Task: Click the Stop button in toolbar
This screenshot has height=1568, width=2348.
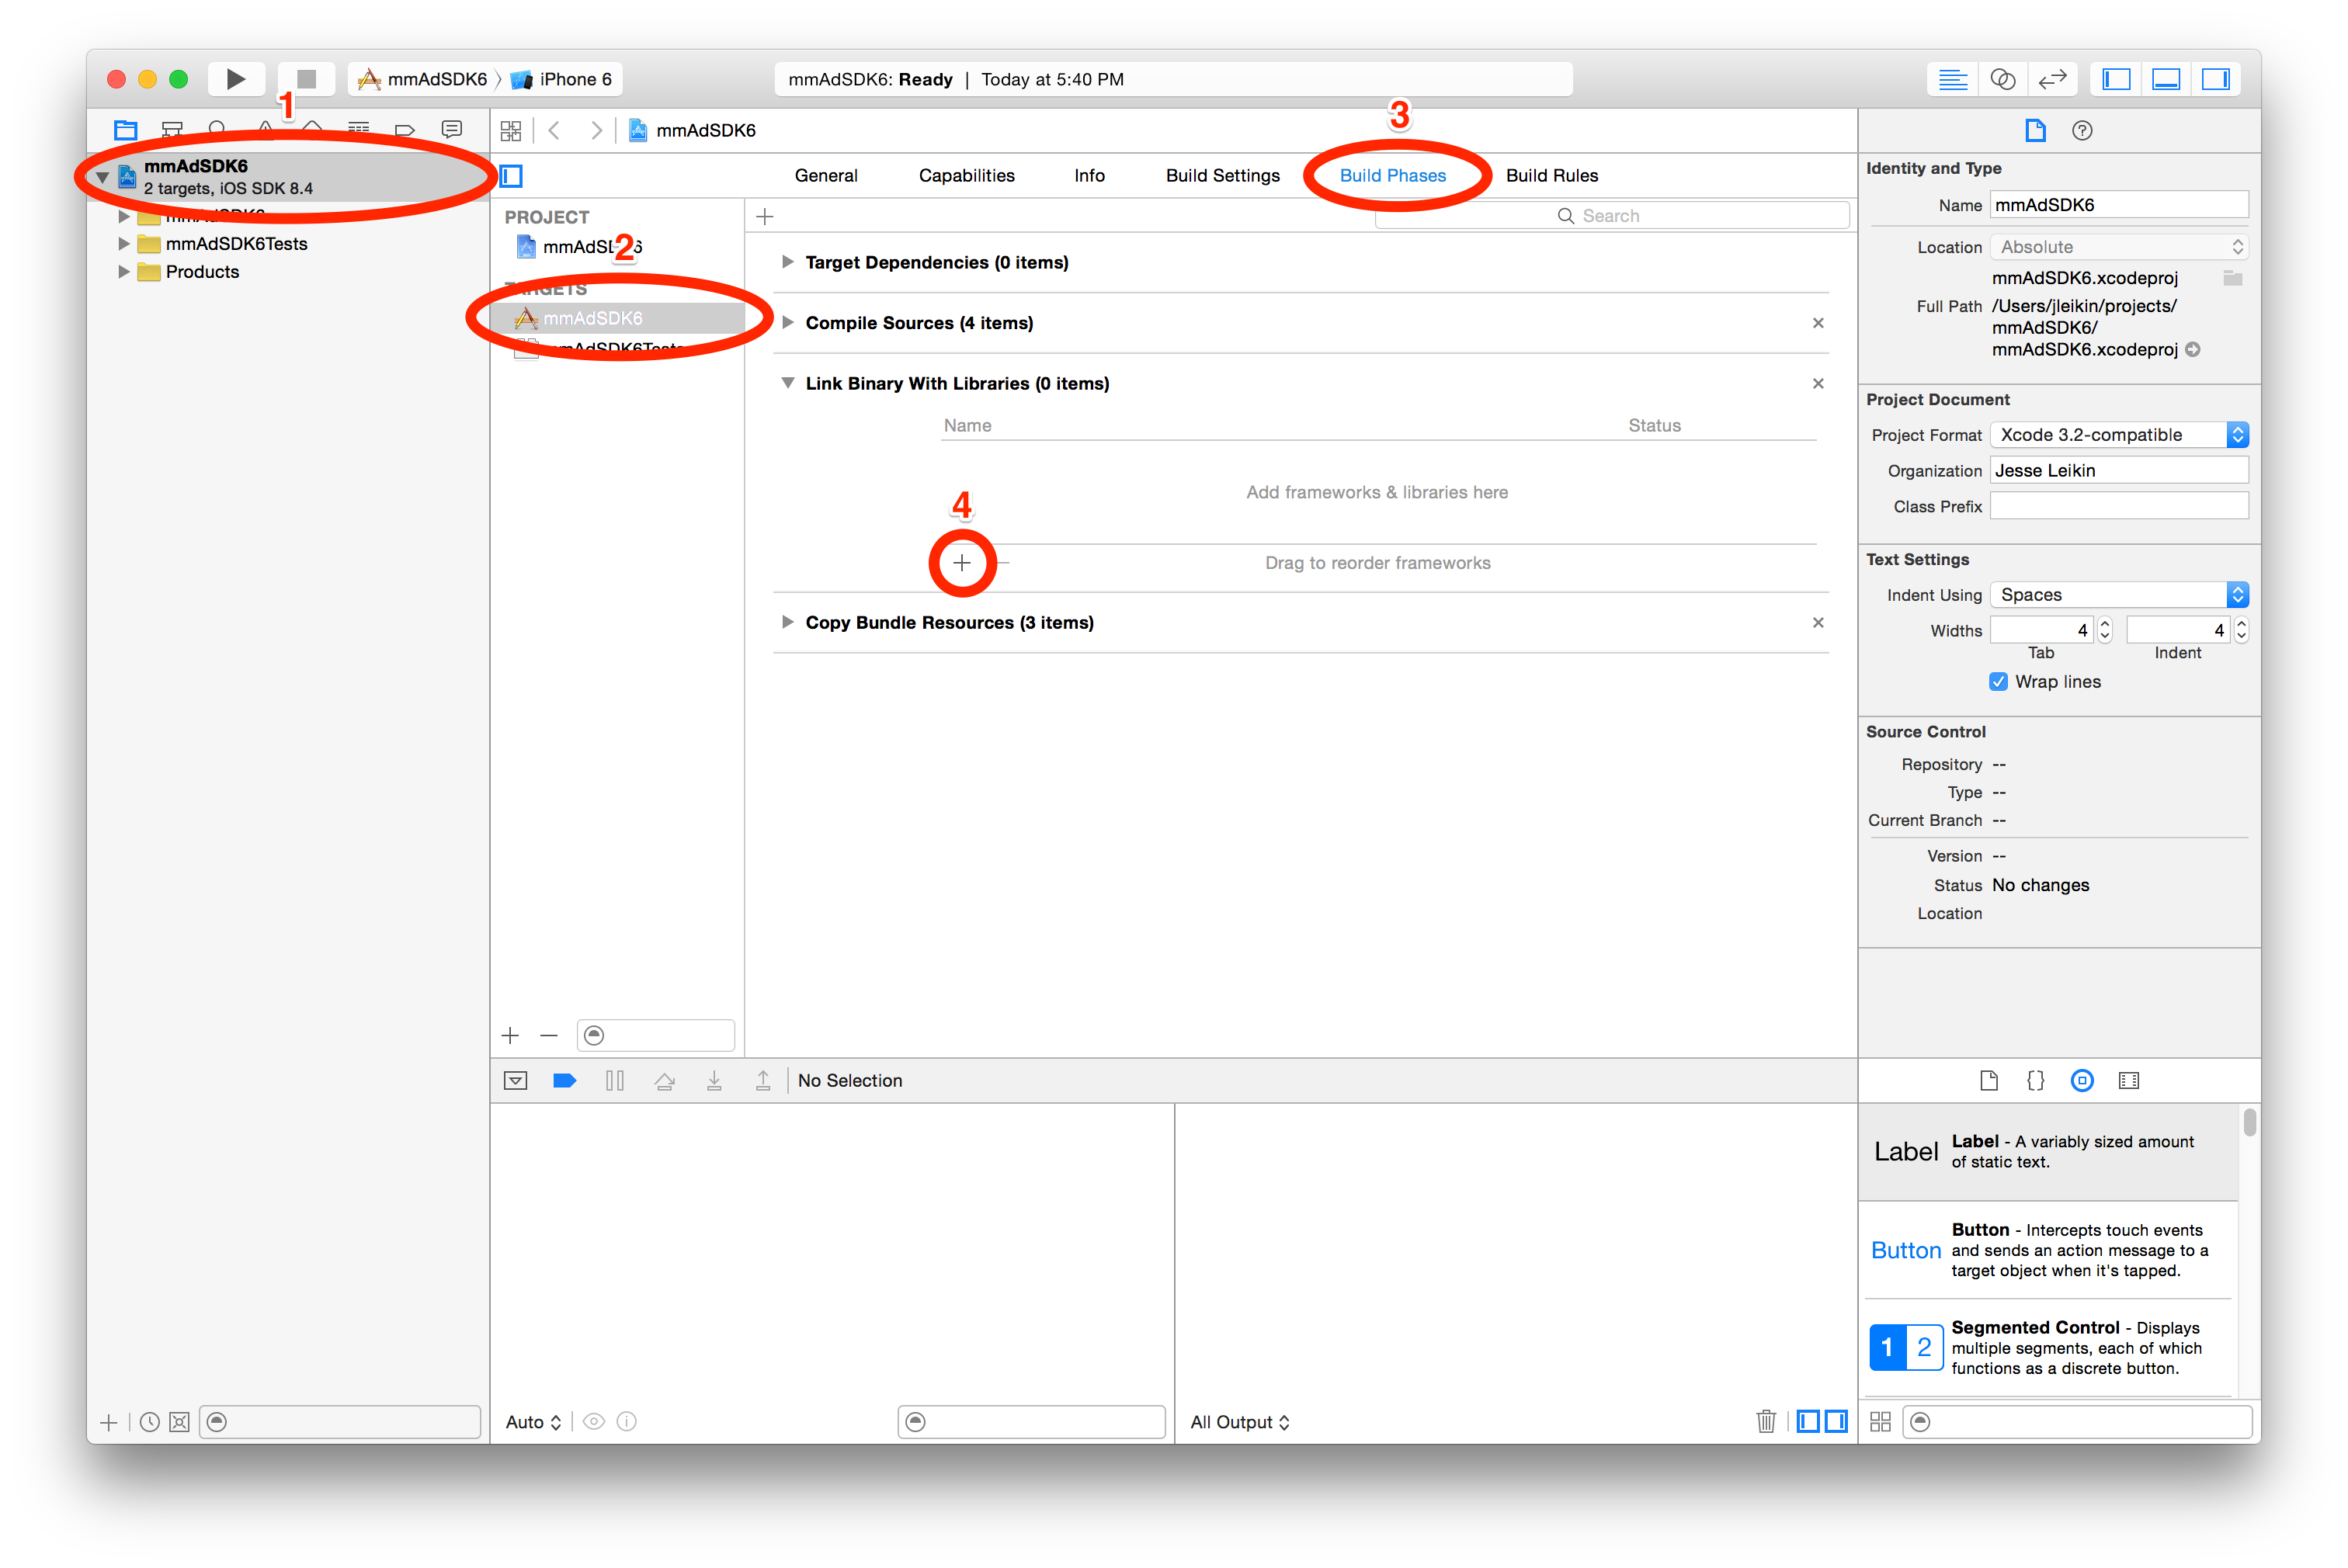Action: [x=306, y=79]
